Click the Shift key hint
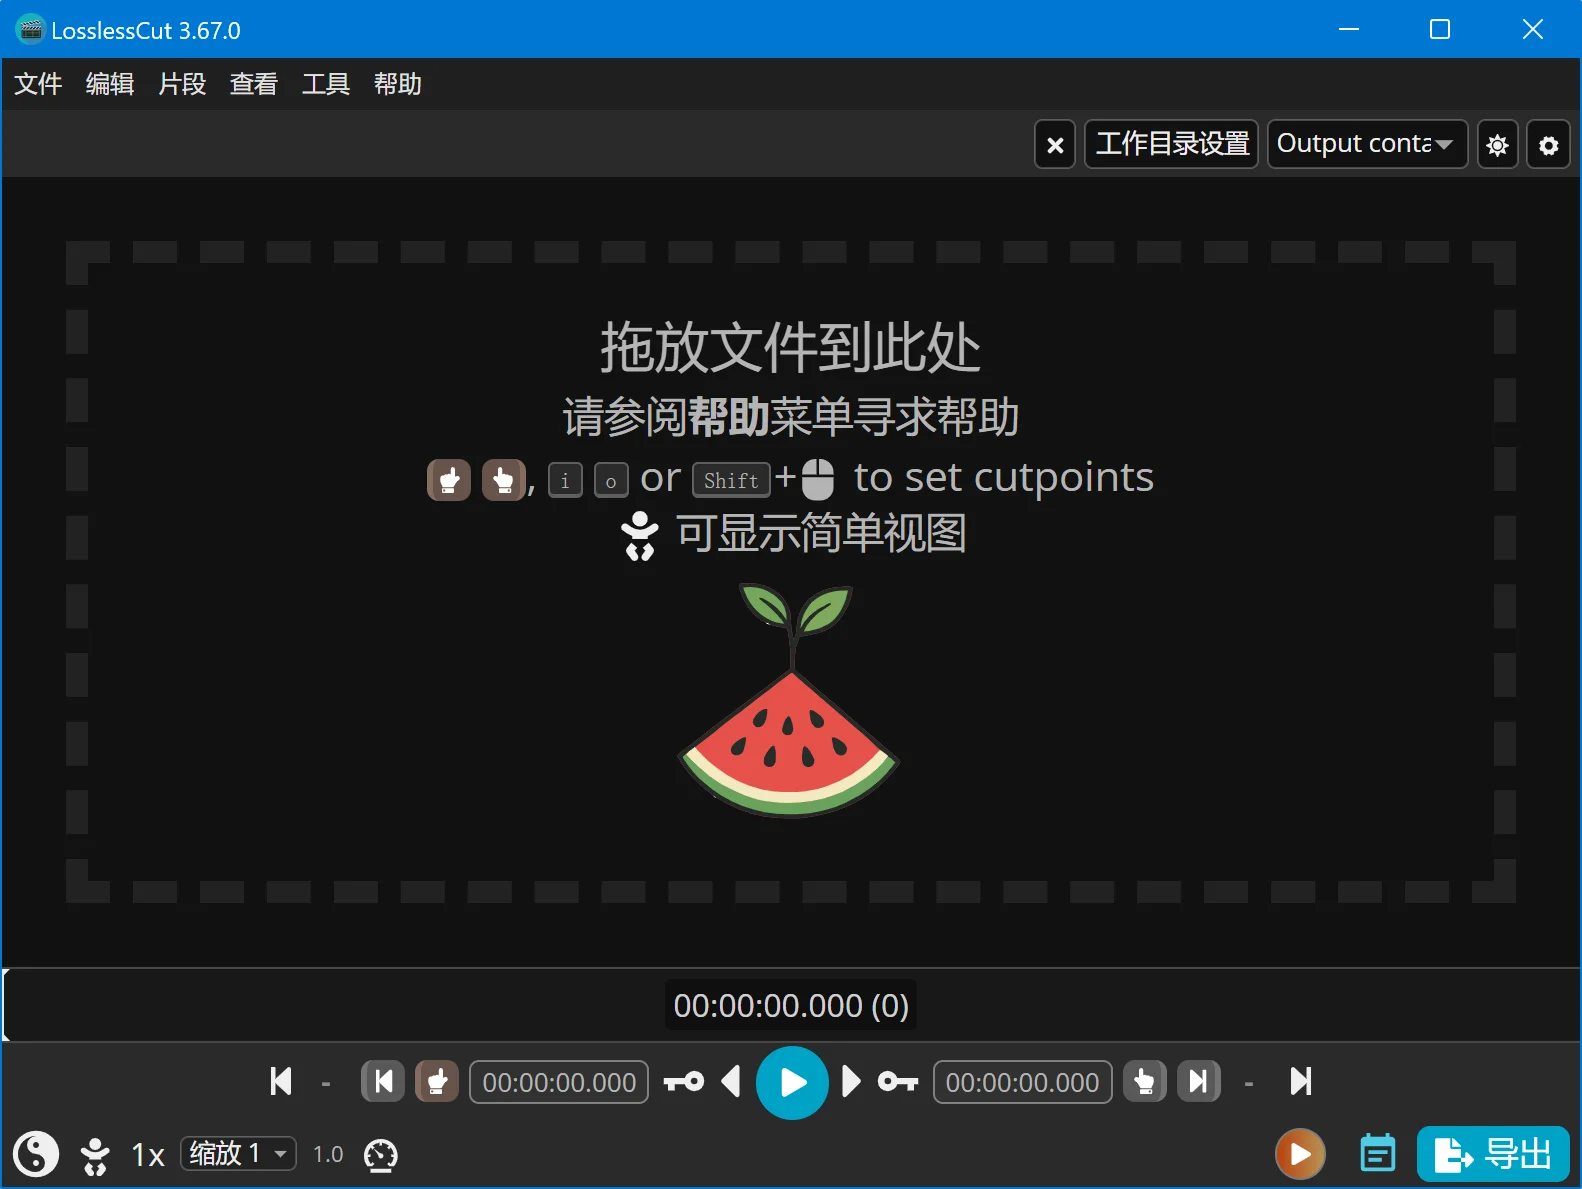Image resolution: width=1582 pixels, height=1189 pixels. click(x=731, y=481)
